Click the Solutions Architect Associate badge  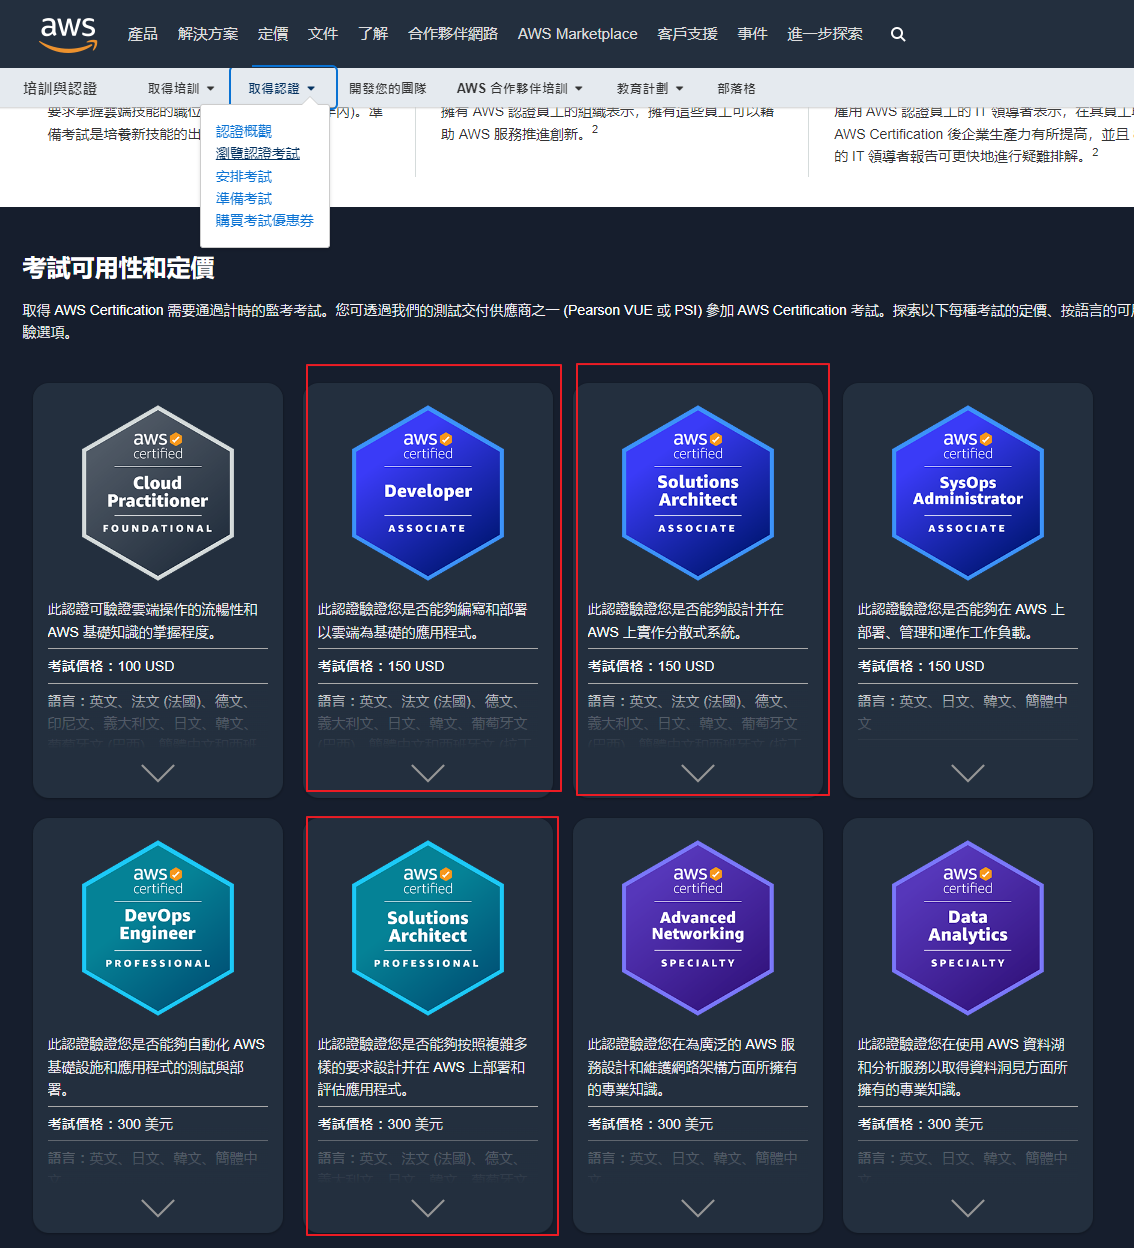tap(698, 493)
